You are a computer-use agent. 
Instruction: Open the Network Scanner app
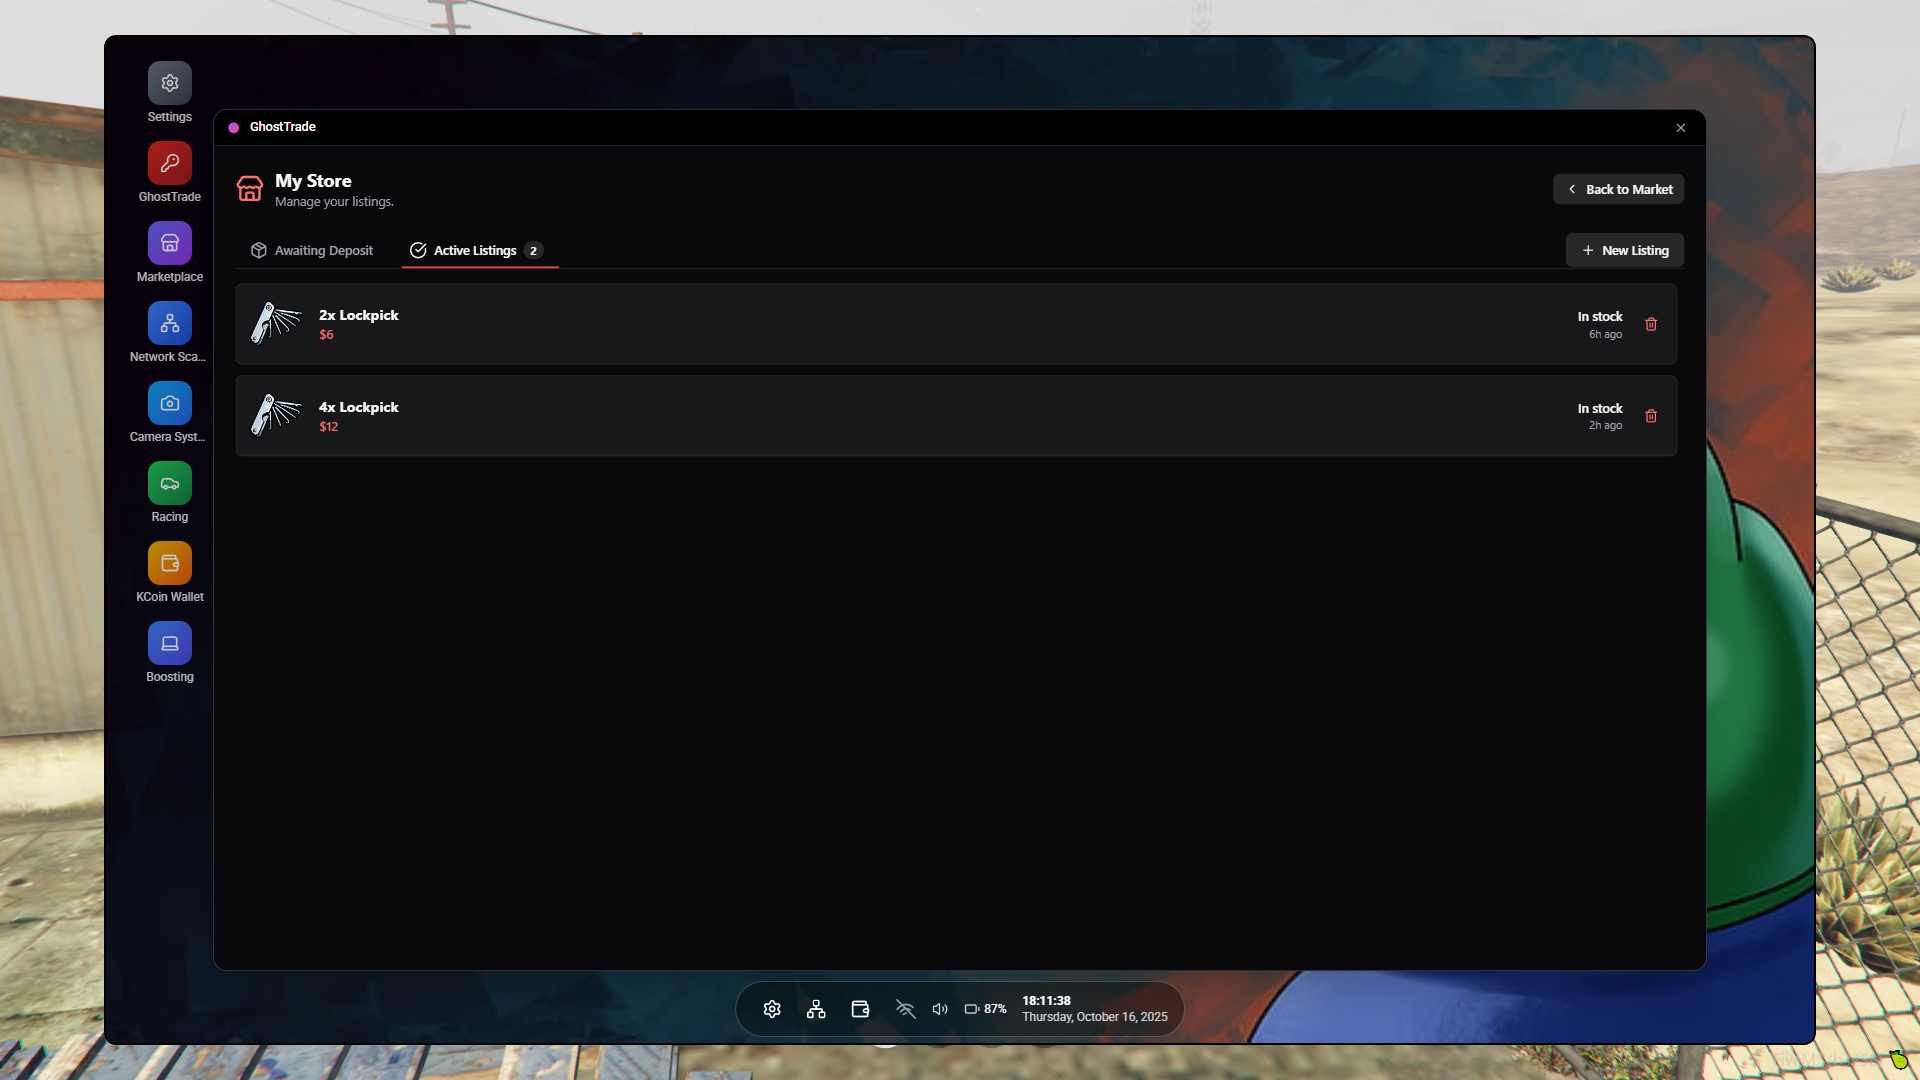click(170, 323)
